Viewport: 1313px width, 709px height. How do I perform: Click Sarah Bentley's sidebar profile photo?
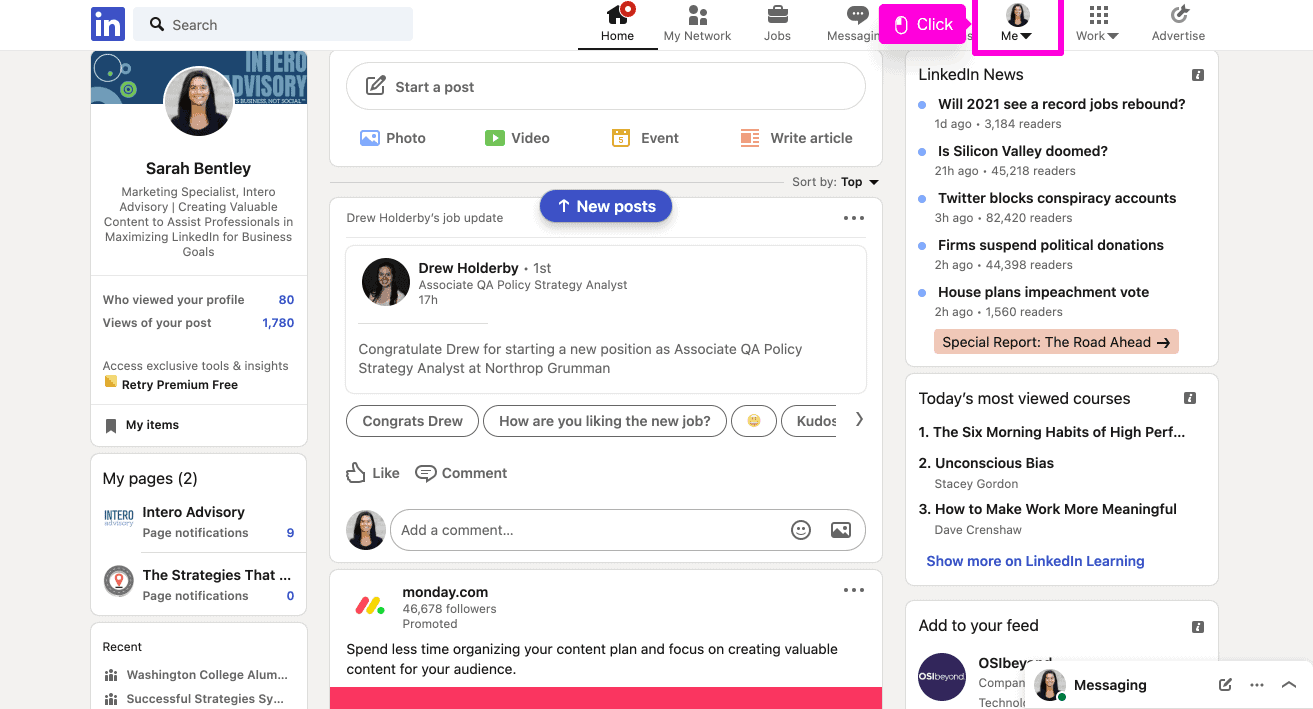199,101
